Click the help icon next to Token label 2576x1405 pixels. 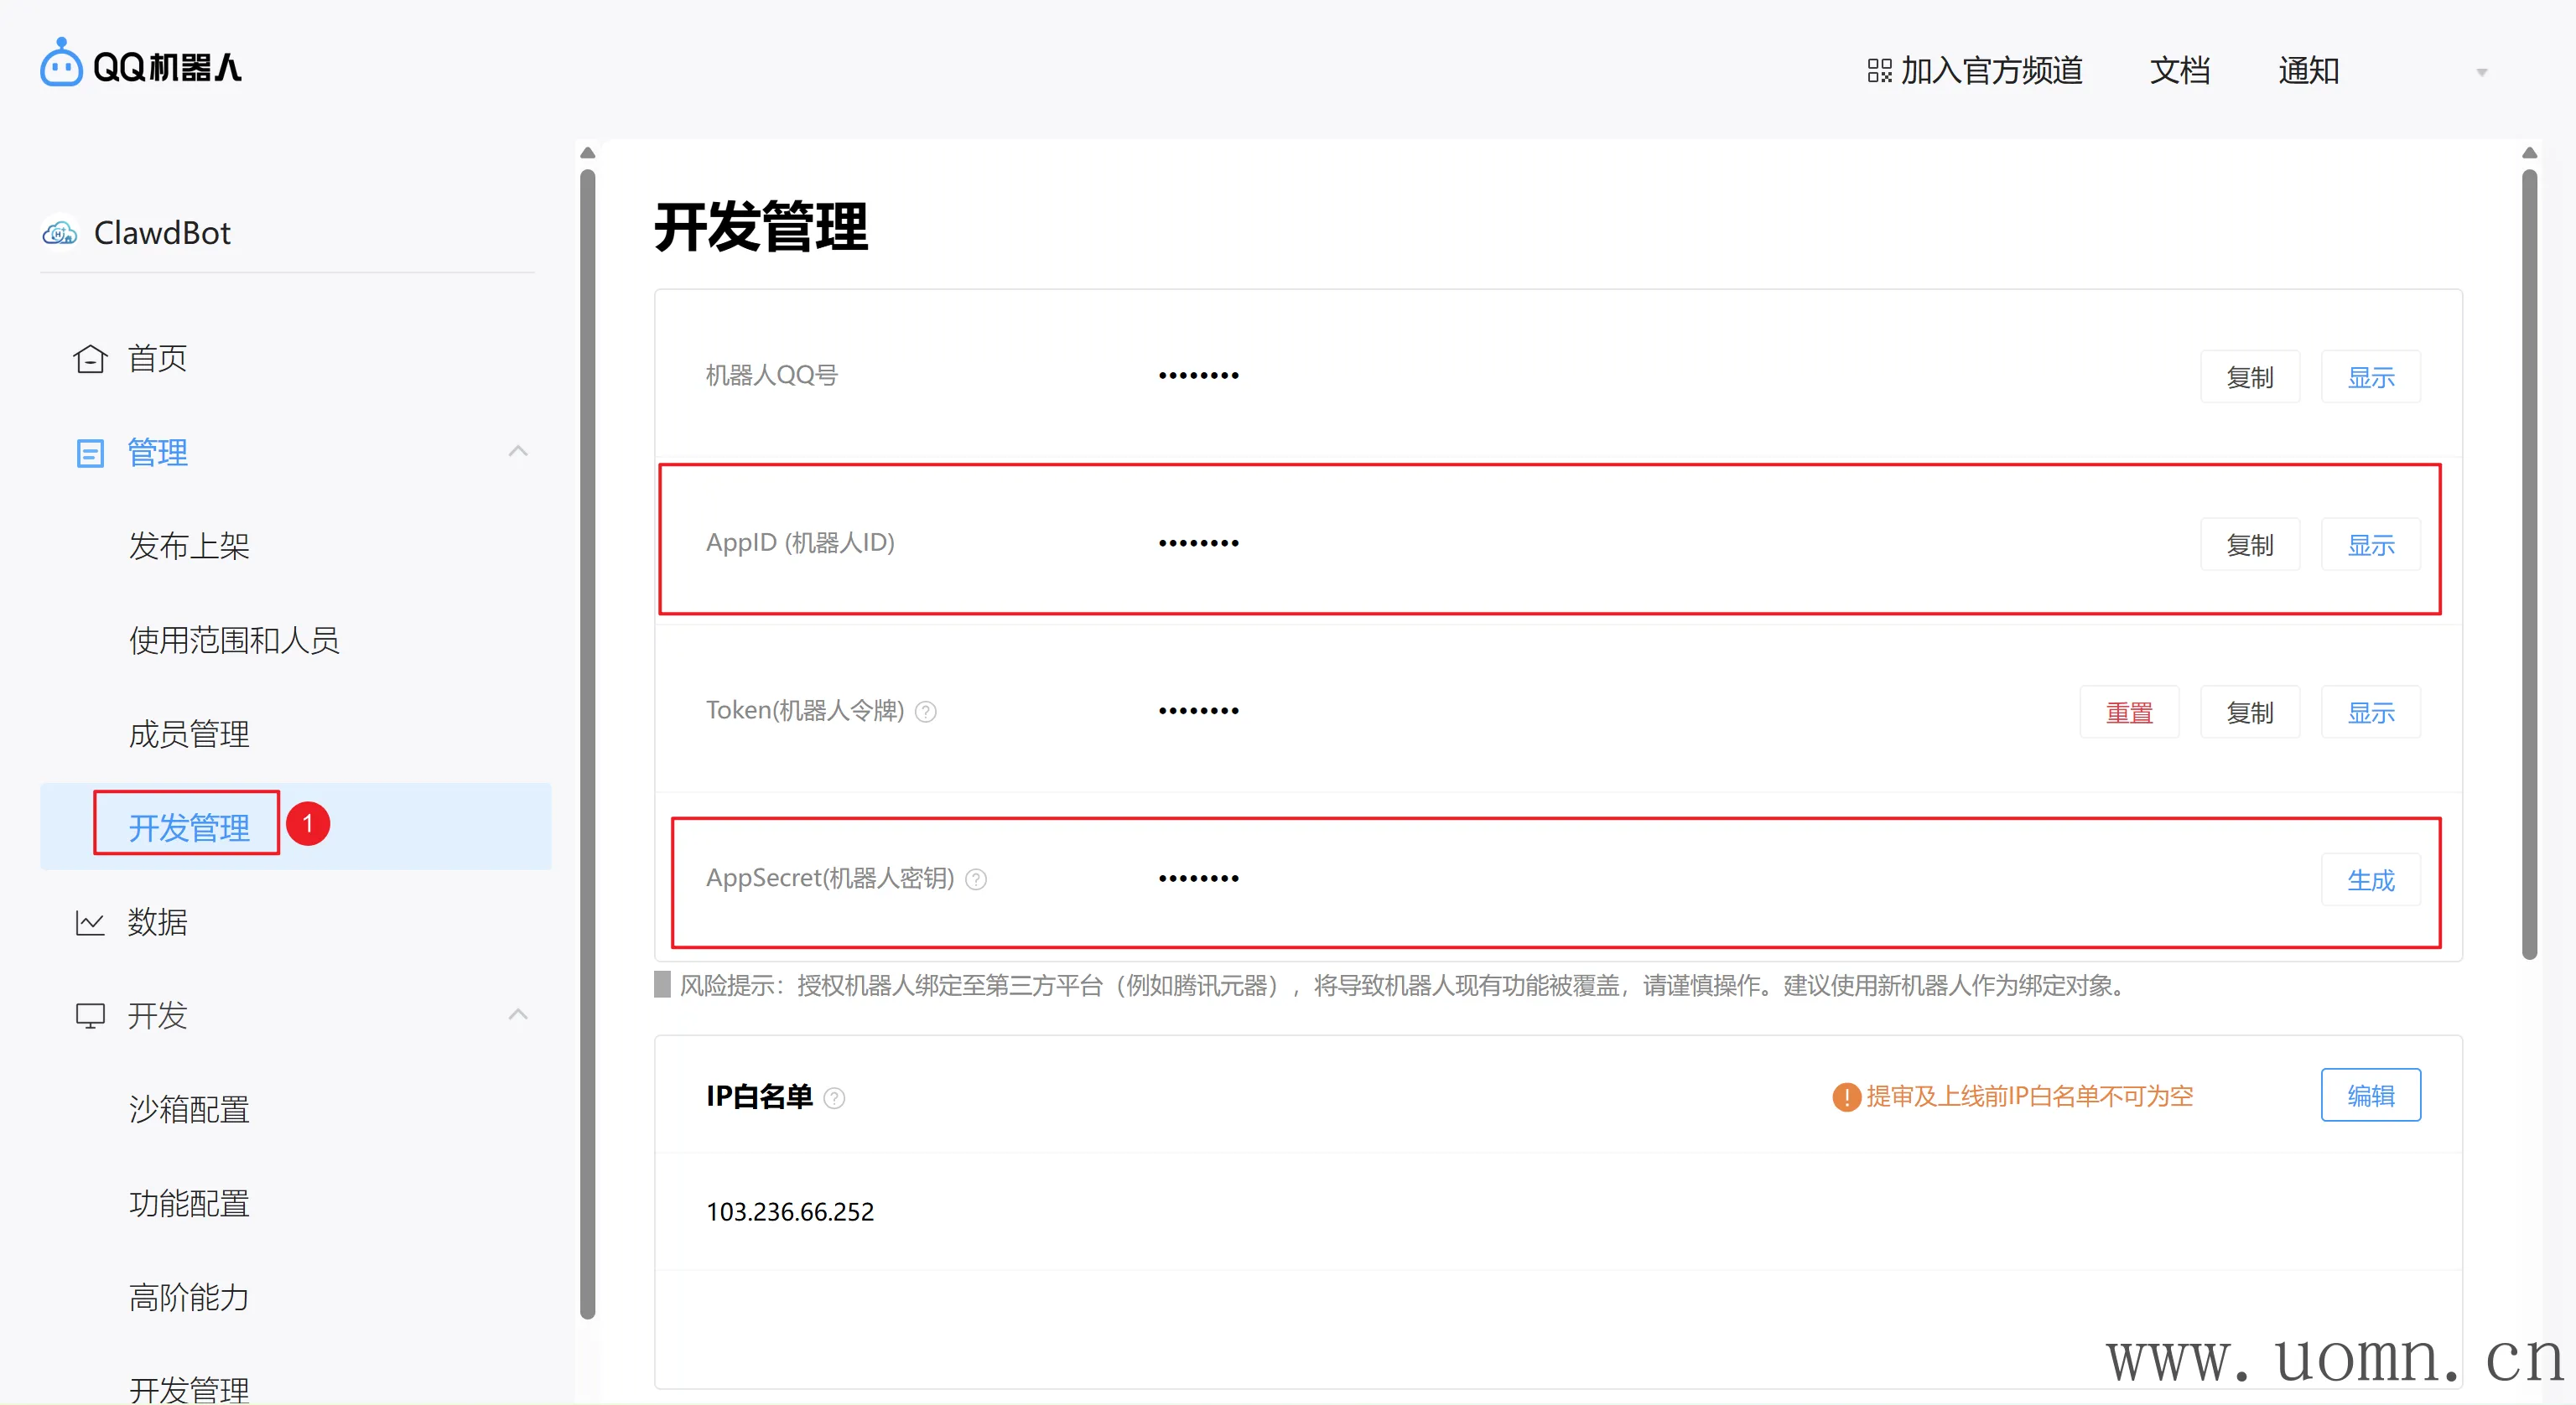(926, 712)
